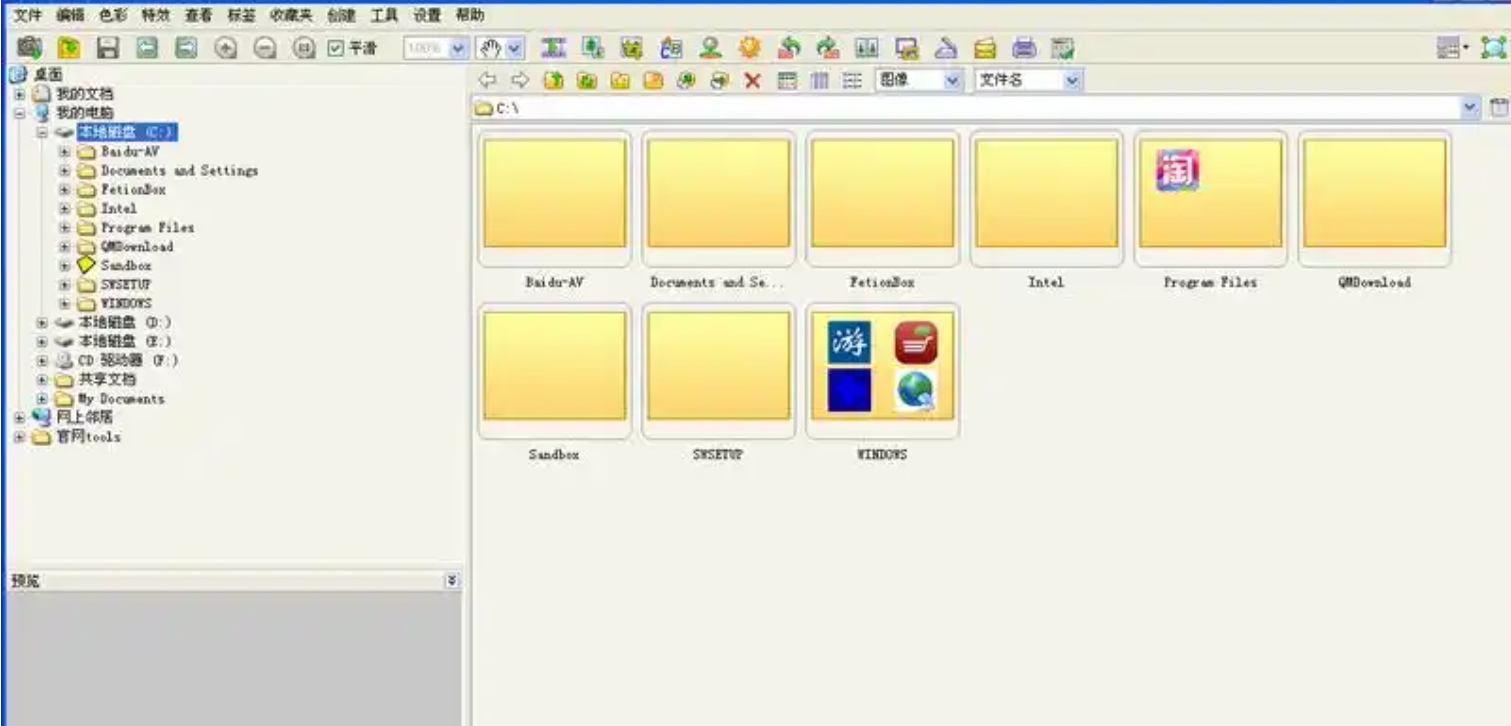Expand the 网上邻居 tree node

(x=19, y=417)
